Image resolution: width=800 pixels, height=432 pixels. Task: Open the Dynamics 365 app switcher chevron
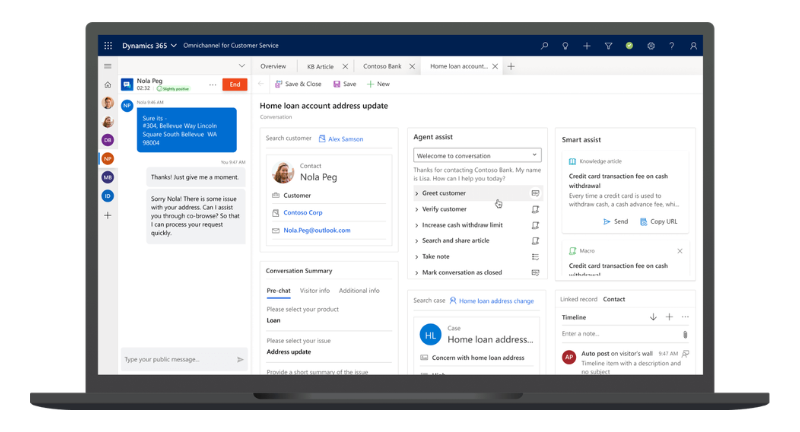(174, 45)
